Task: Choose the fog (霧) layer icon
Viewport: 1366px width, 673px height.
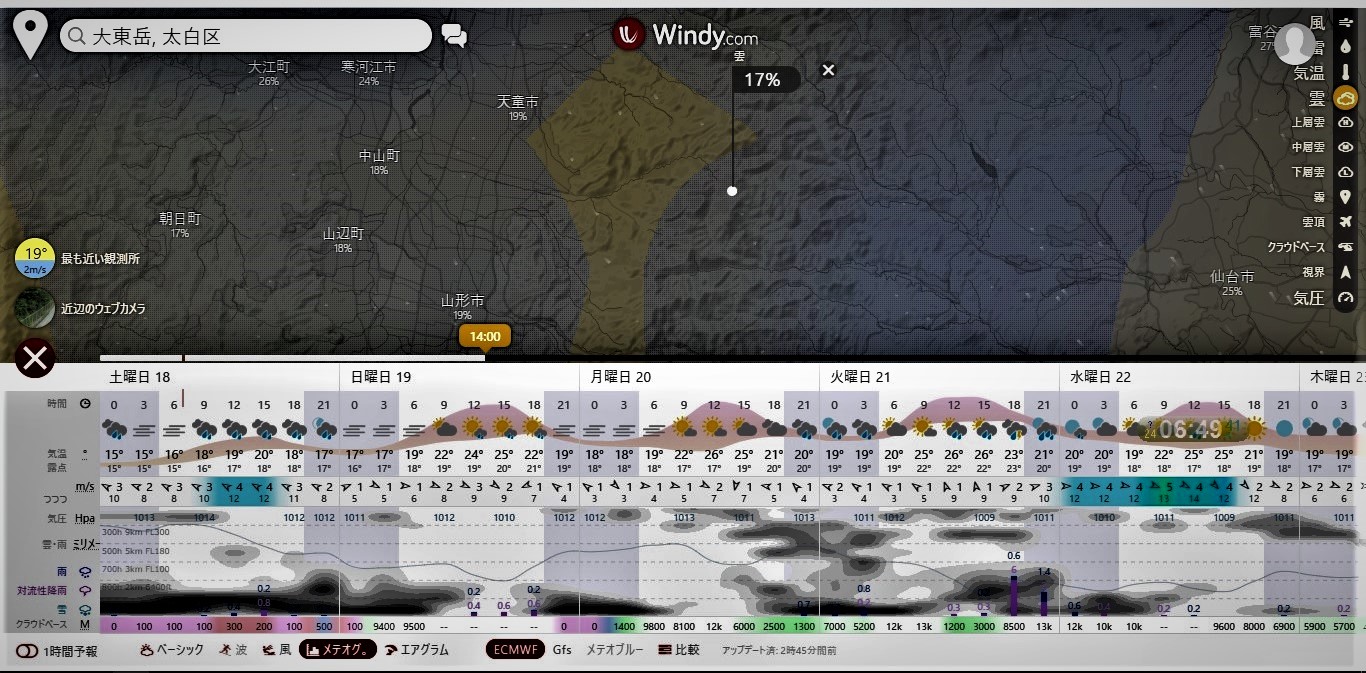Action: (1345, 197)
